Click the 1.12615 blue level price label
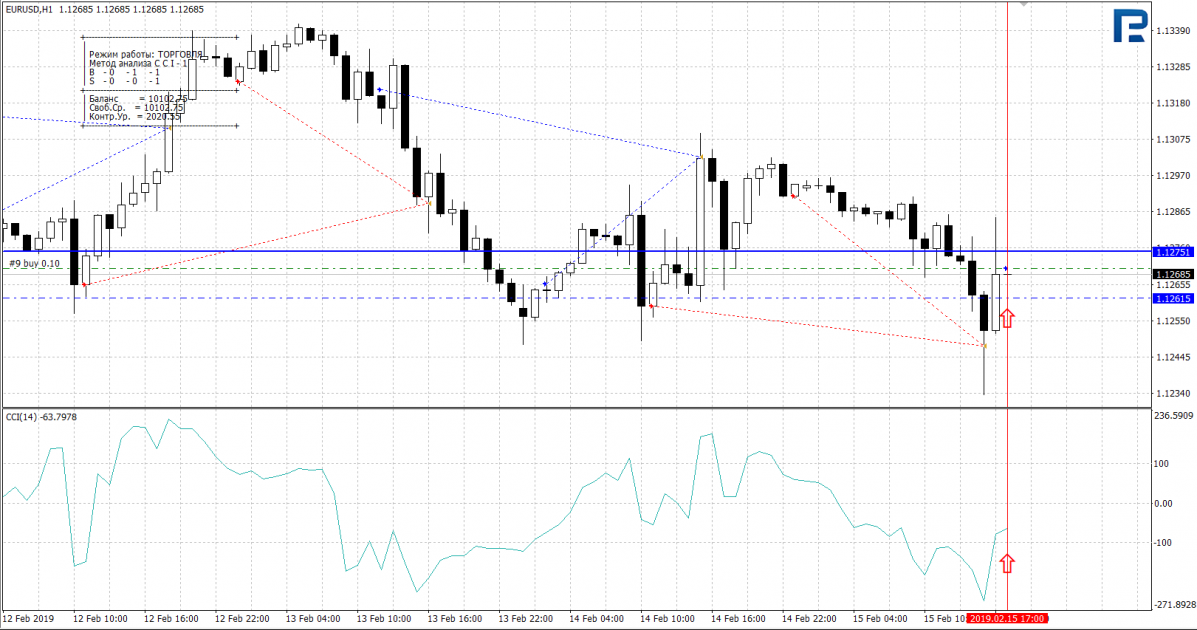1197x630 pixels. (x=1173, y=299)
